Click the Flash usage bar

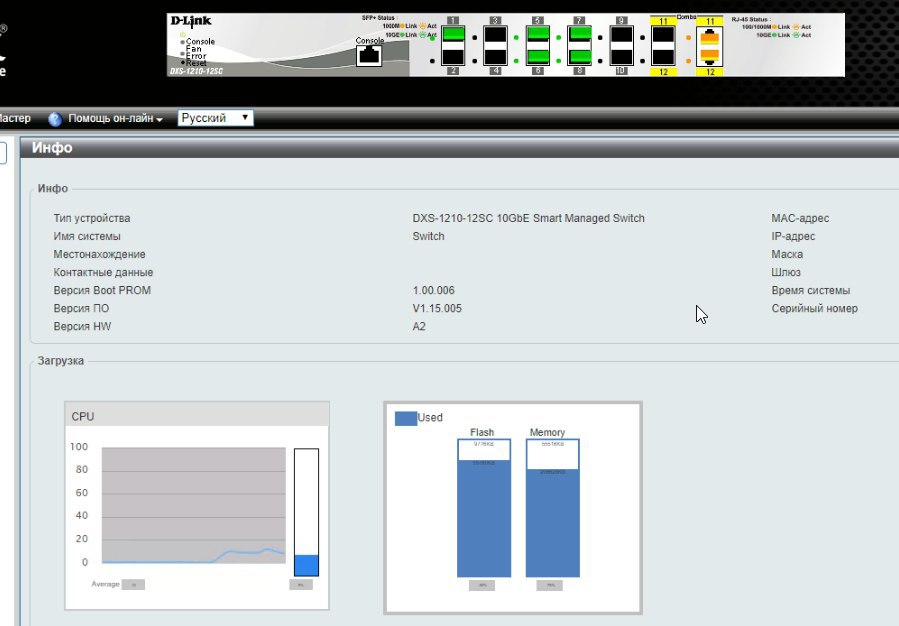click(484, 508)
